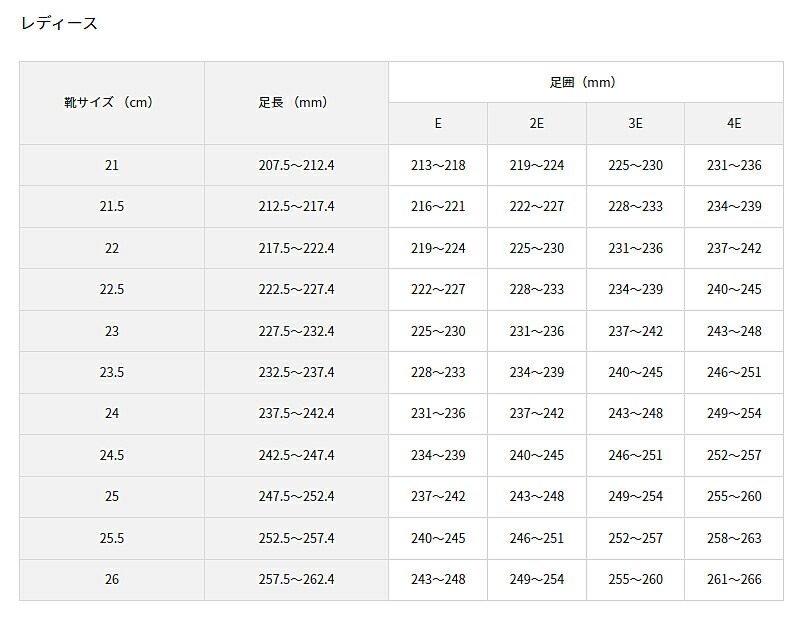800x632 pixels.
Task: Click the 2E value for size 23.5
Action: pyautogui.click(x=537, y=372)
